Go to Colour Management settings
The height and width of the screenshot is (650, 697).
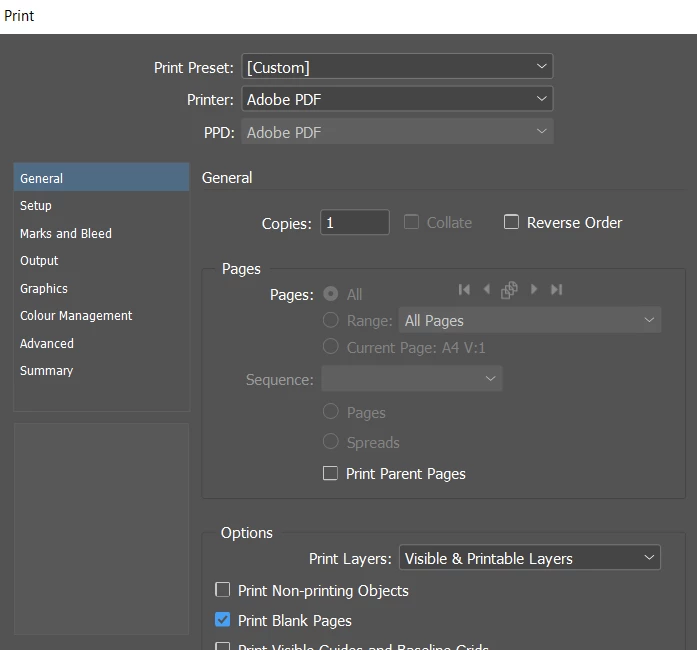(101, 316)
